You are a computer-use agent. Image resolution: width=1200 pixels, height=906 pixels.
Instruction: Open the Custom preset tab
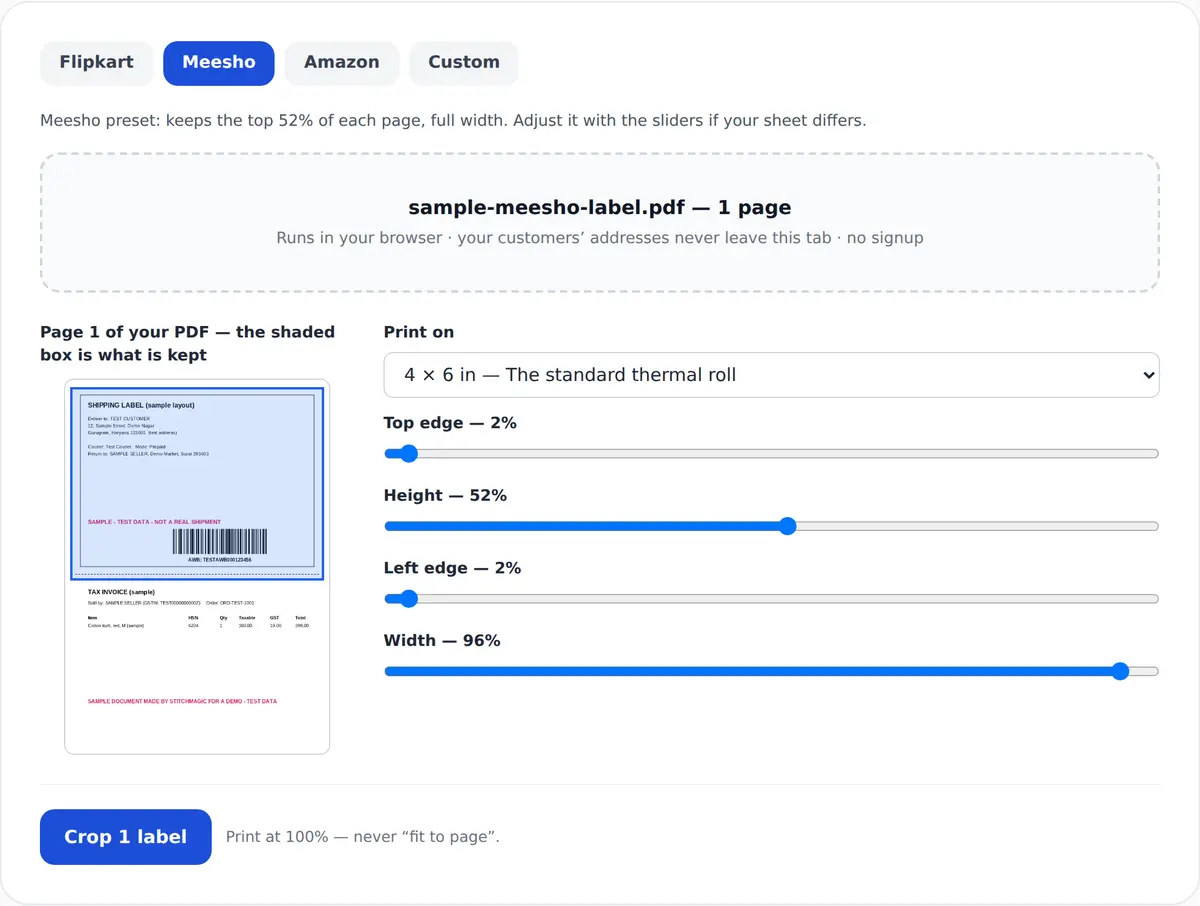[x=464, y=62]
